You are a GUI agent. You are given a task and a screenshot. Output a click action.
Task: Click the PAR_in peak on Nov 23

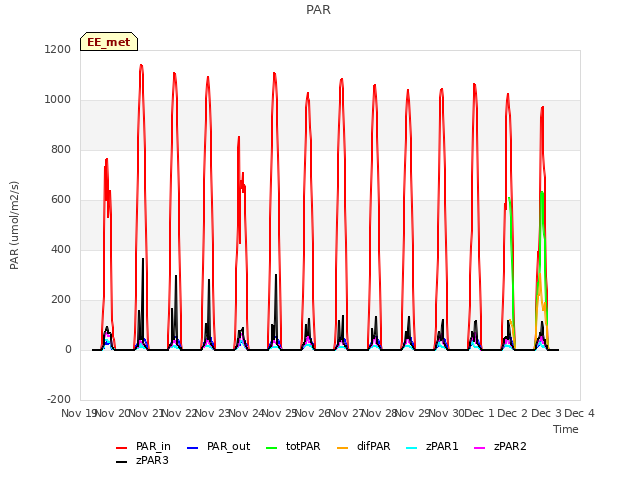click(239, 137)
